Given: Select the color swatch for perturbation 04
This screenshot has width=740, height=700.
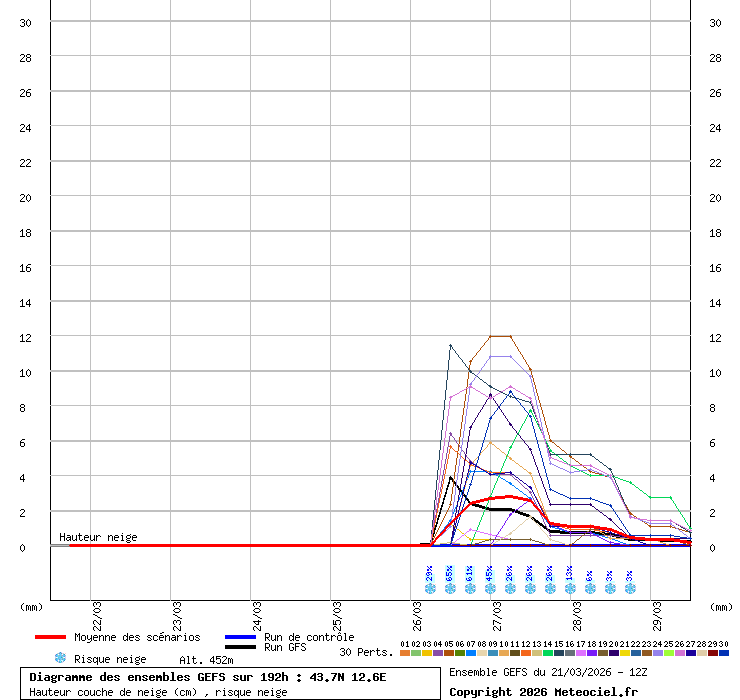Looking at the screenshot, I should (438, 653).
